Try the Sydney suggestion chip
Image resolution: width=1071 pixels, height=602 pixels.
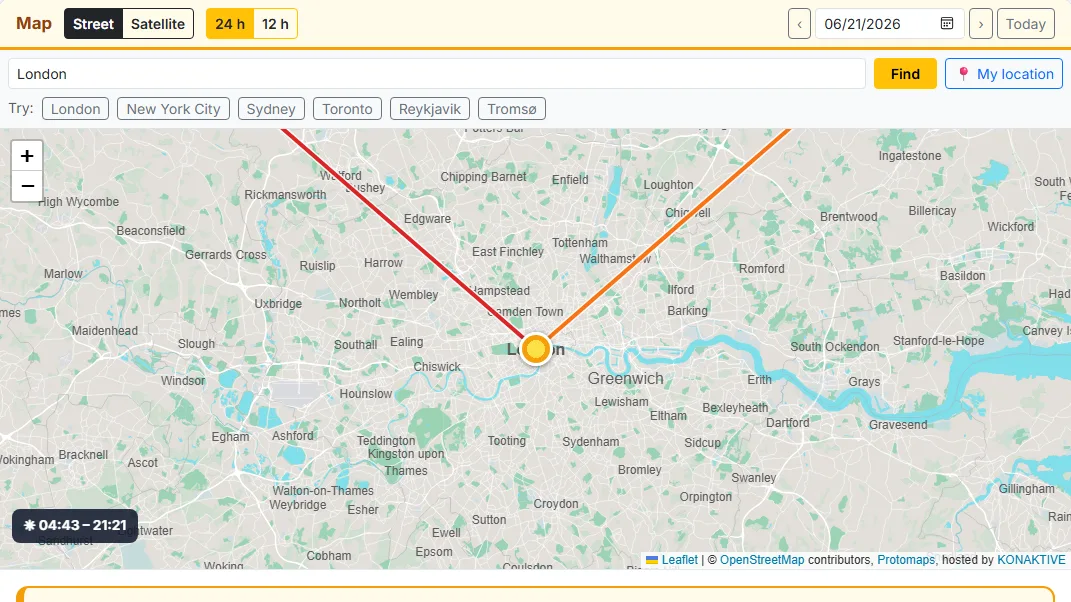point(271,109)
